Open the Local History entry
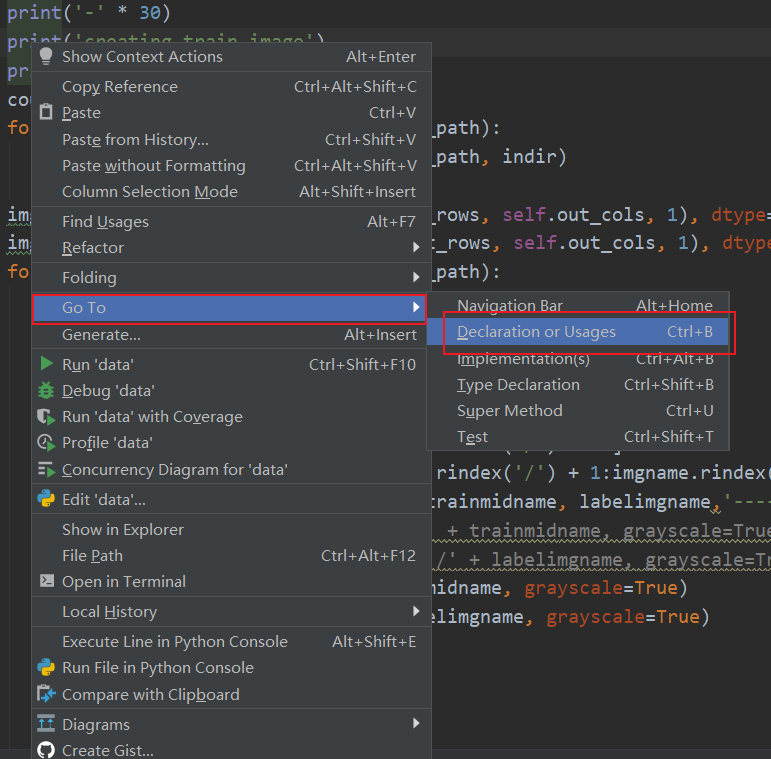This screenshot has height=759, width=771. click(x=232, y=612)
